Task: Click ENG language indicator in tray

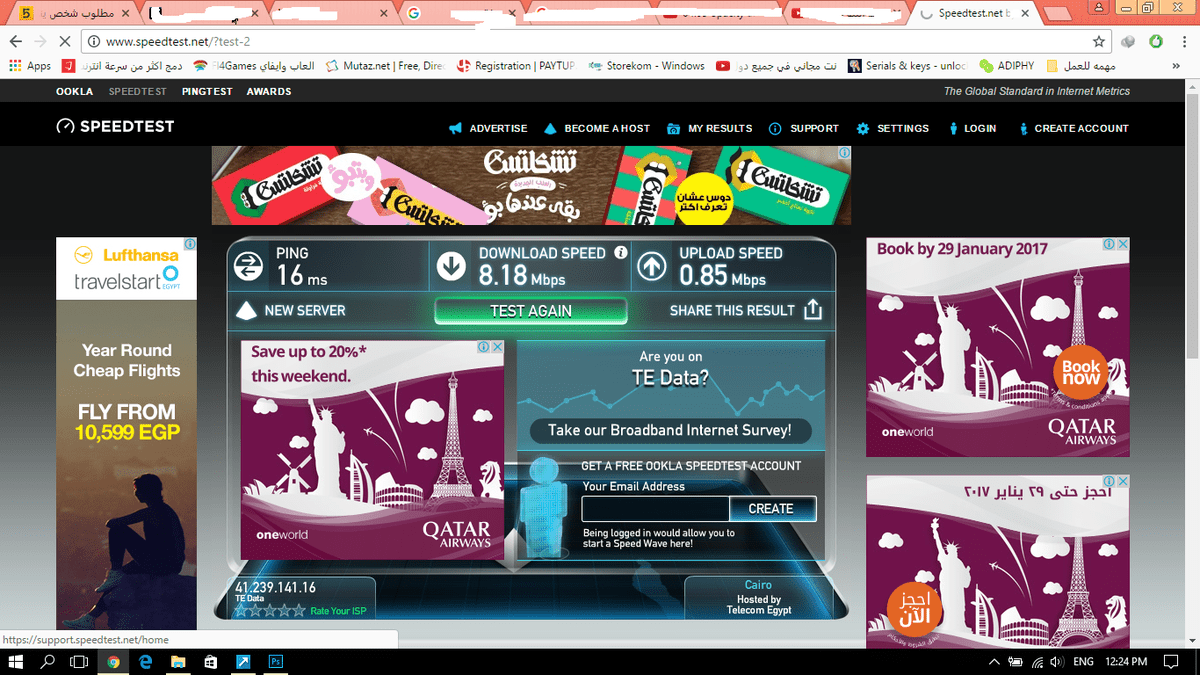Action: pyautogui.click(x=1083, y=662)
